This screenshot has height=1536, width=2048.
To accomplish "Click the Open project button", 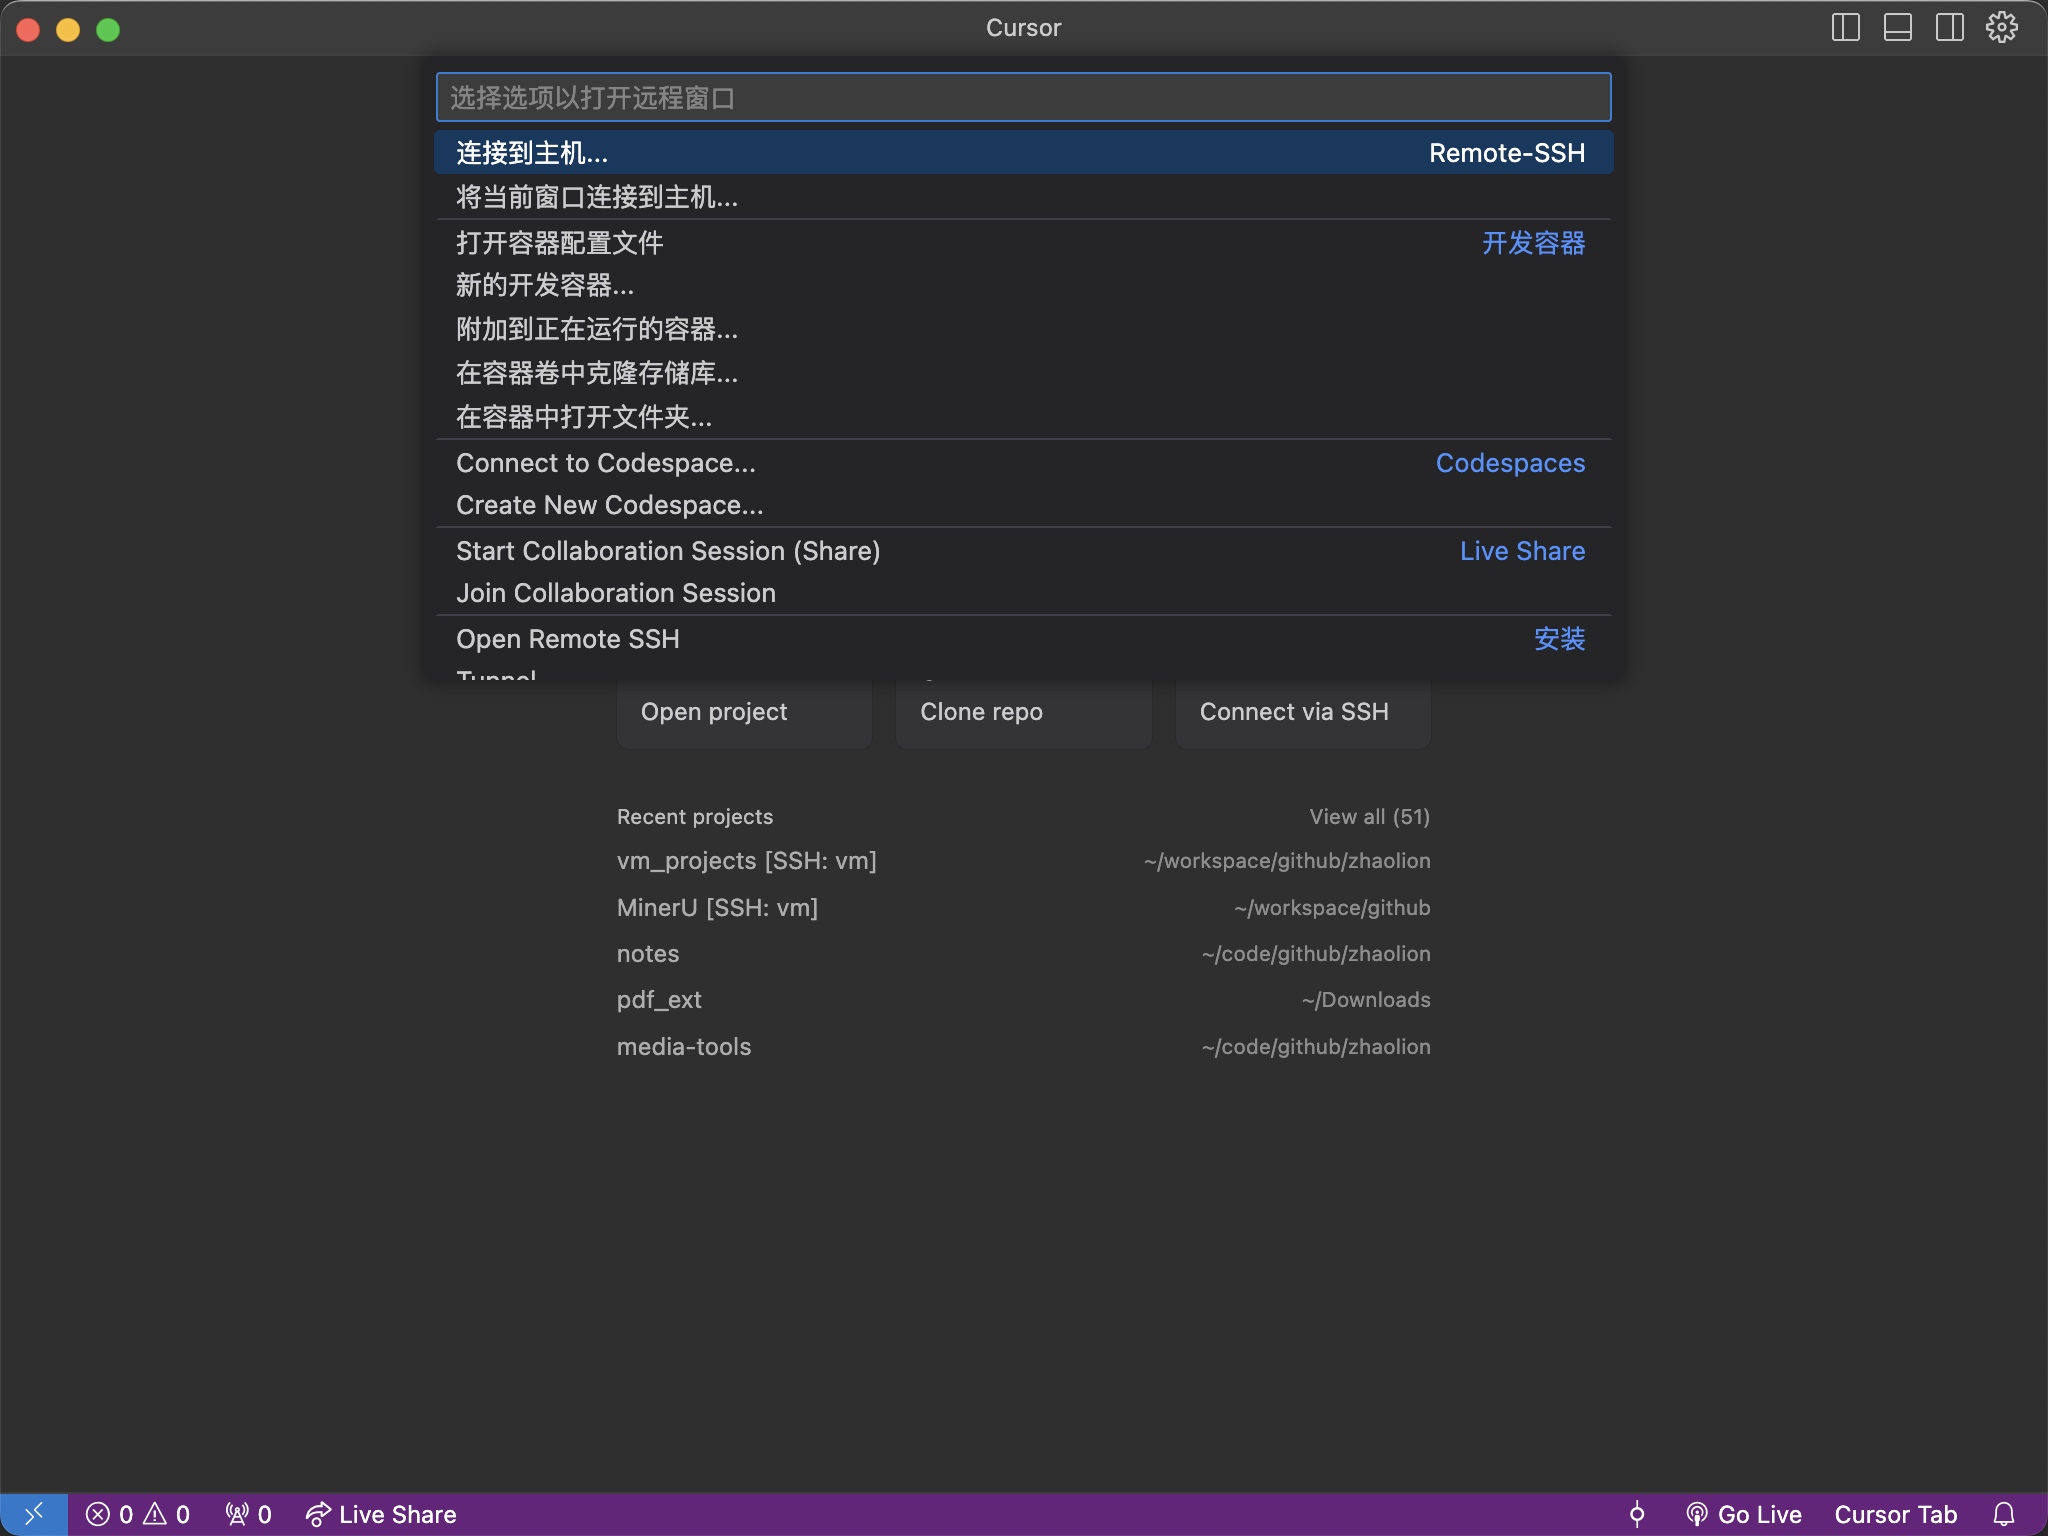I will point(744,712).
